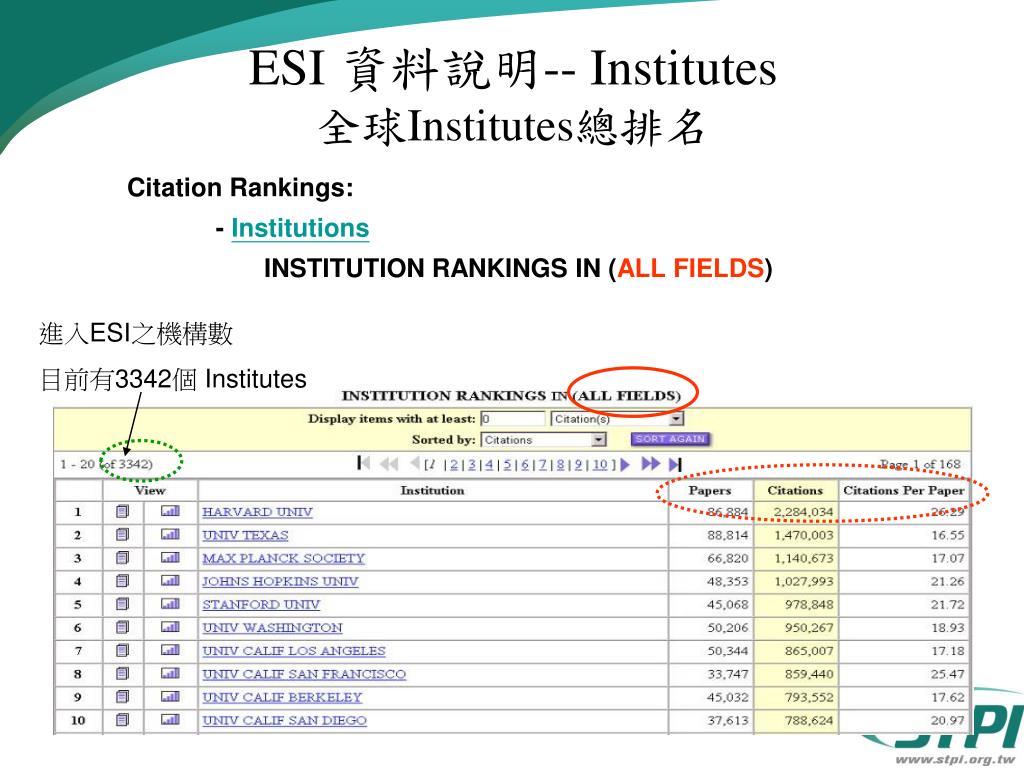Open graph icon for Univ Calif Berkeley row
The width and height of the screenshot is (1024, 768).
(x=170, y=697)
